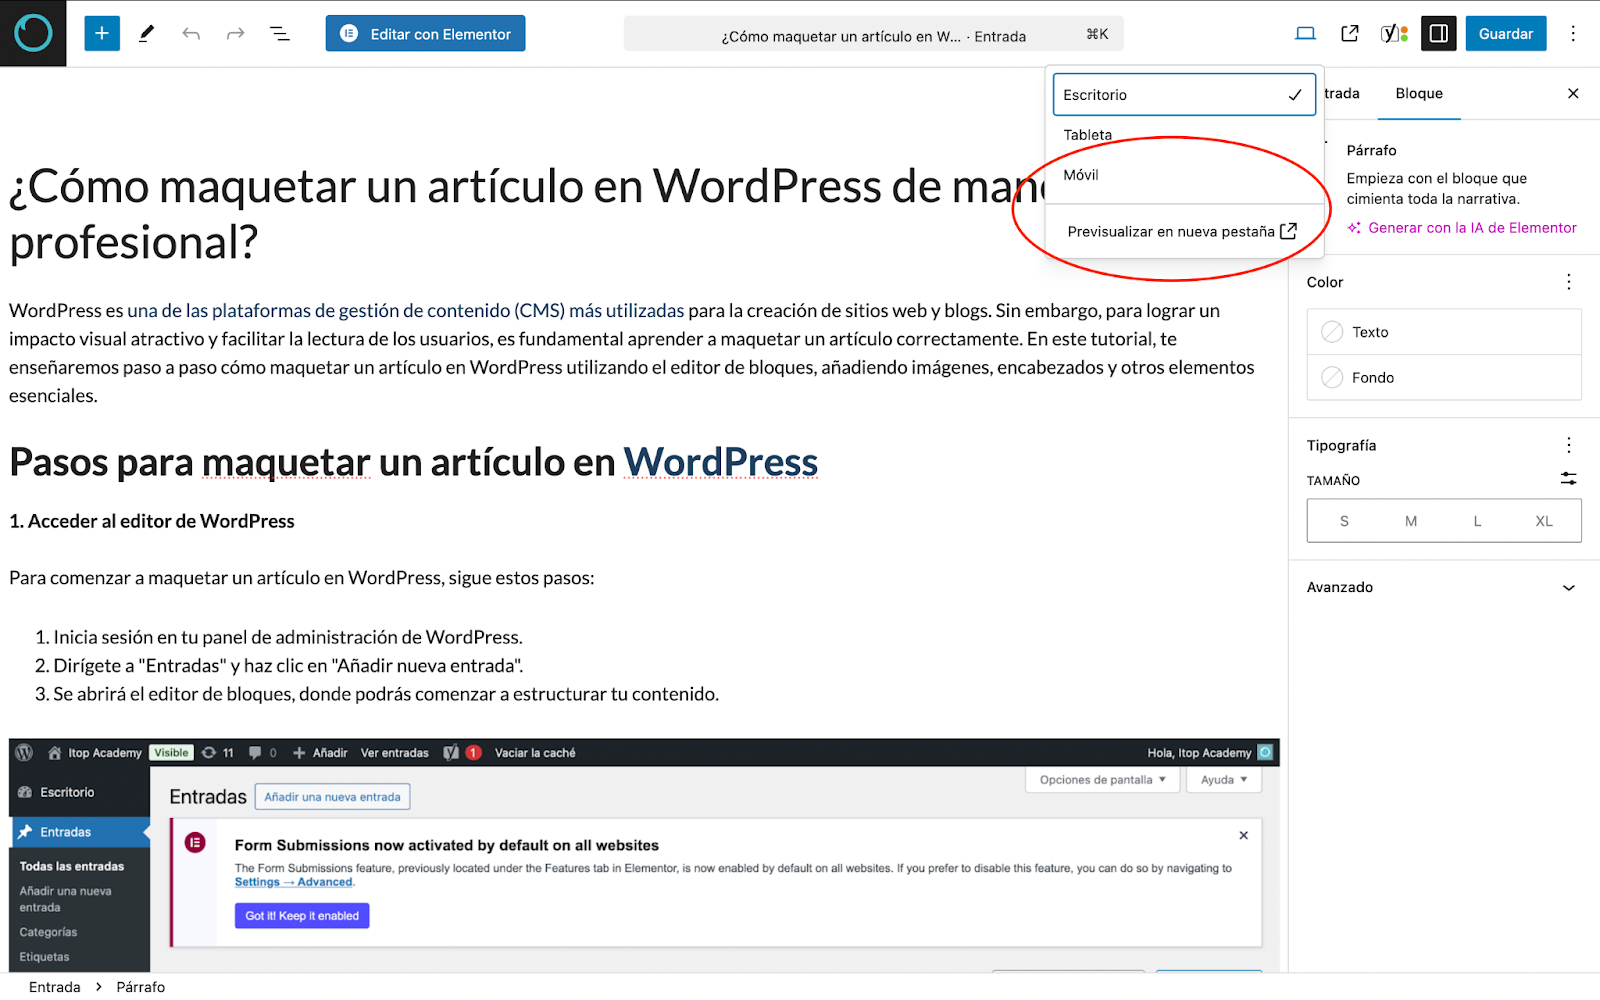Click the embedded Entradas screenshot image
Screen dimensions: 1600x1000
pos(644,855)
